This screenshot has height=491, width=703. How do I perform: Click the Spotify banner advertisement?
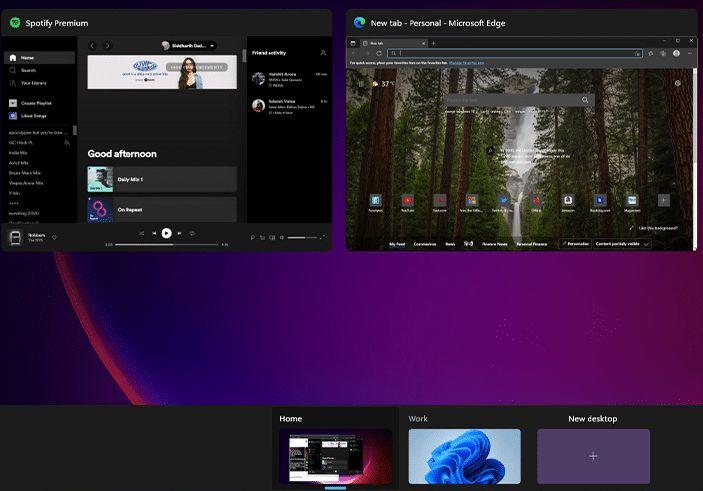click(x=162, y=72)
